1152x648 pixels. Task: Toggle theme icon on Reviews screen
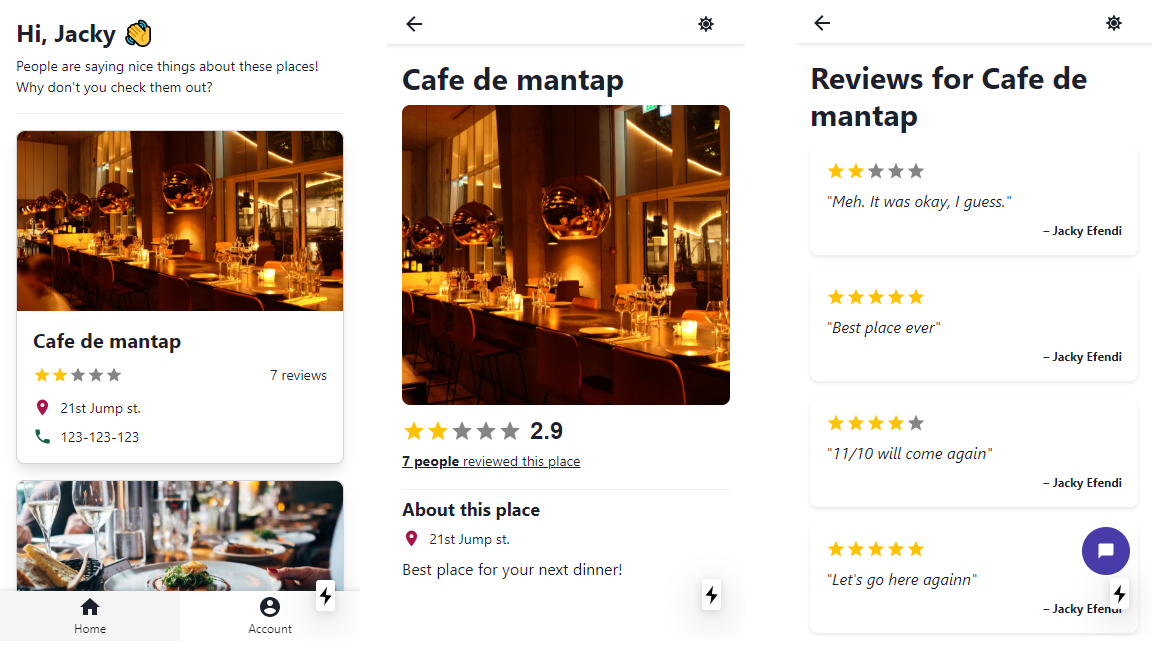pyautogui.click(x=1114, y=23)
